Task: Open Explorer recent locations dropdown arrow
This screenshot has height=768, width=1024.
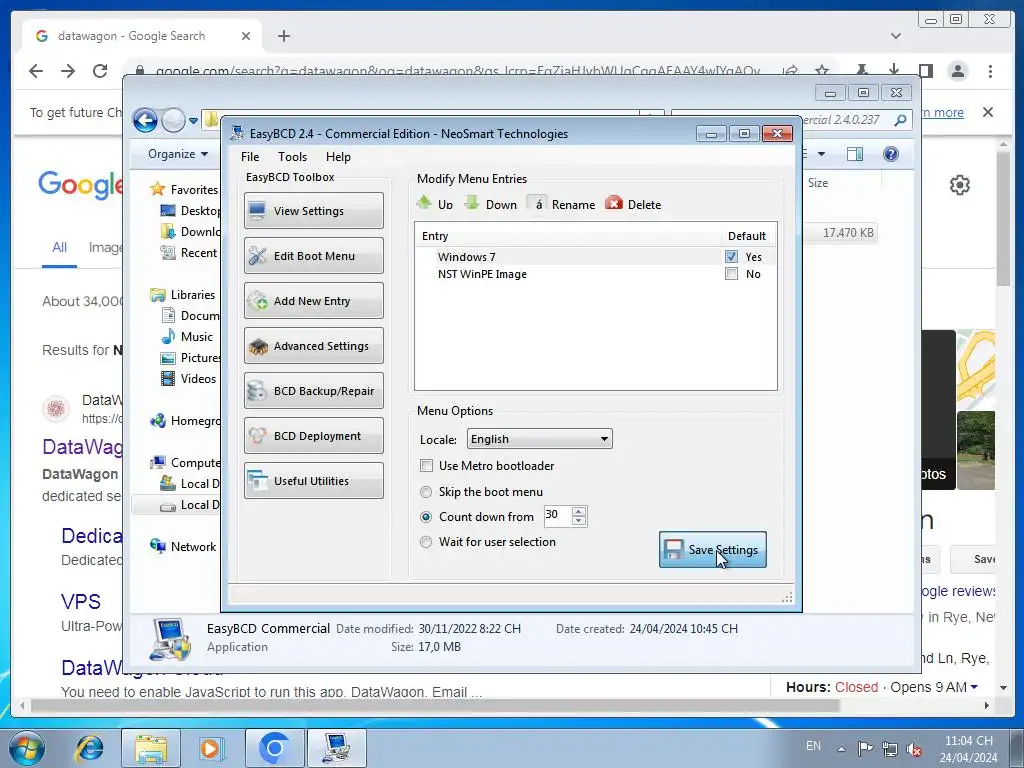Action: click(x=193, y=121)
